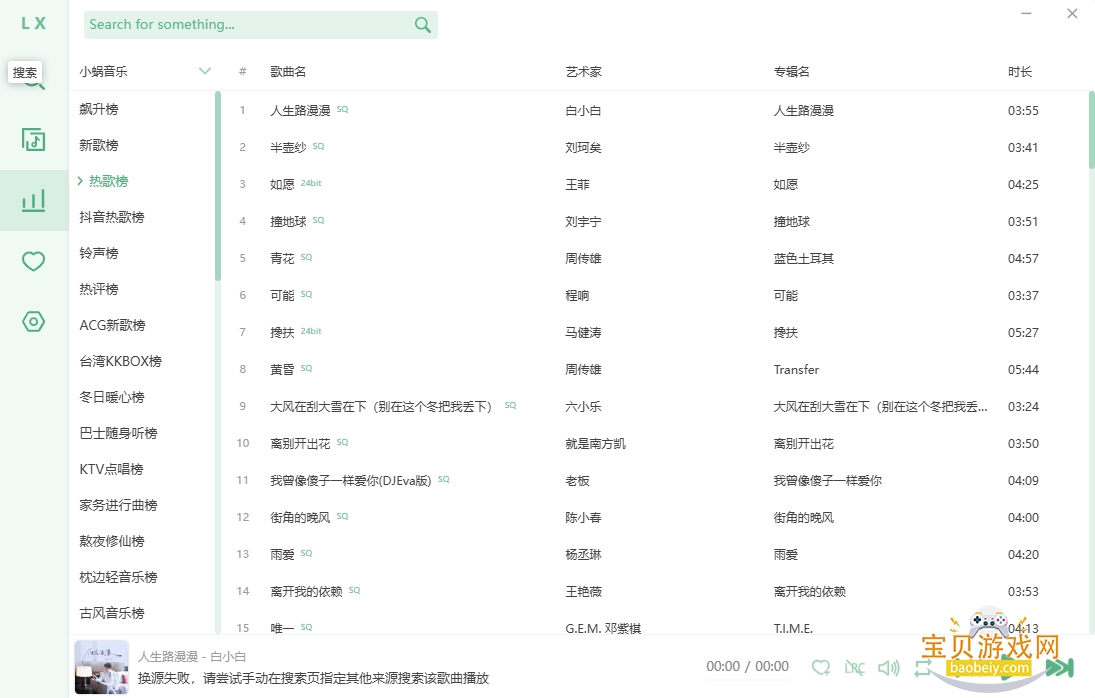The image size is (1095, 698).
Task: Select song 离开我的依赖 in row 14
Action: point(307,591)
